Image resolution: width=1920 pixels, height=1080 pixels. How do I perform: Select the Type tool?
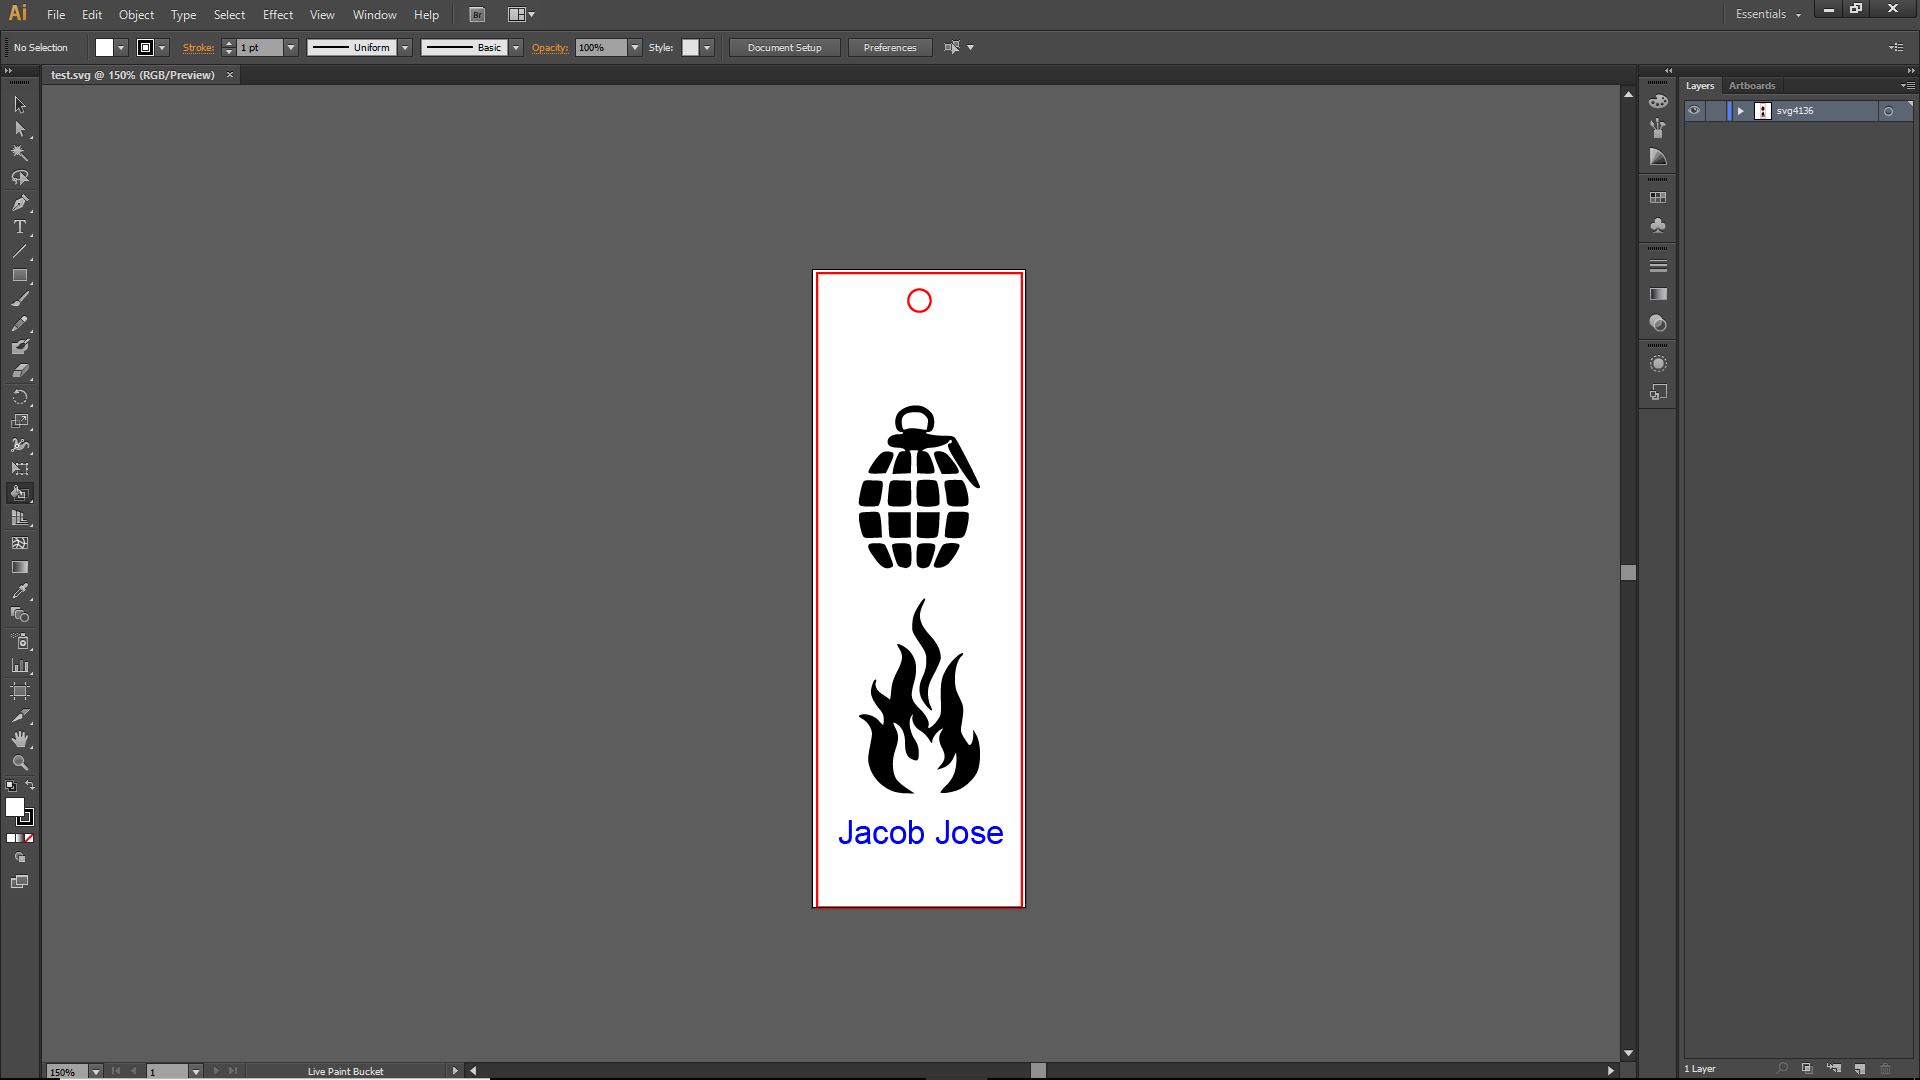pyautogui.click(x=19, y=227)
